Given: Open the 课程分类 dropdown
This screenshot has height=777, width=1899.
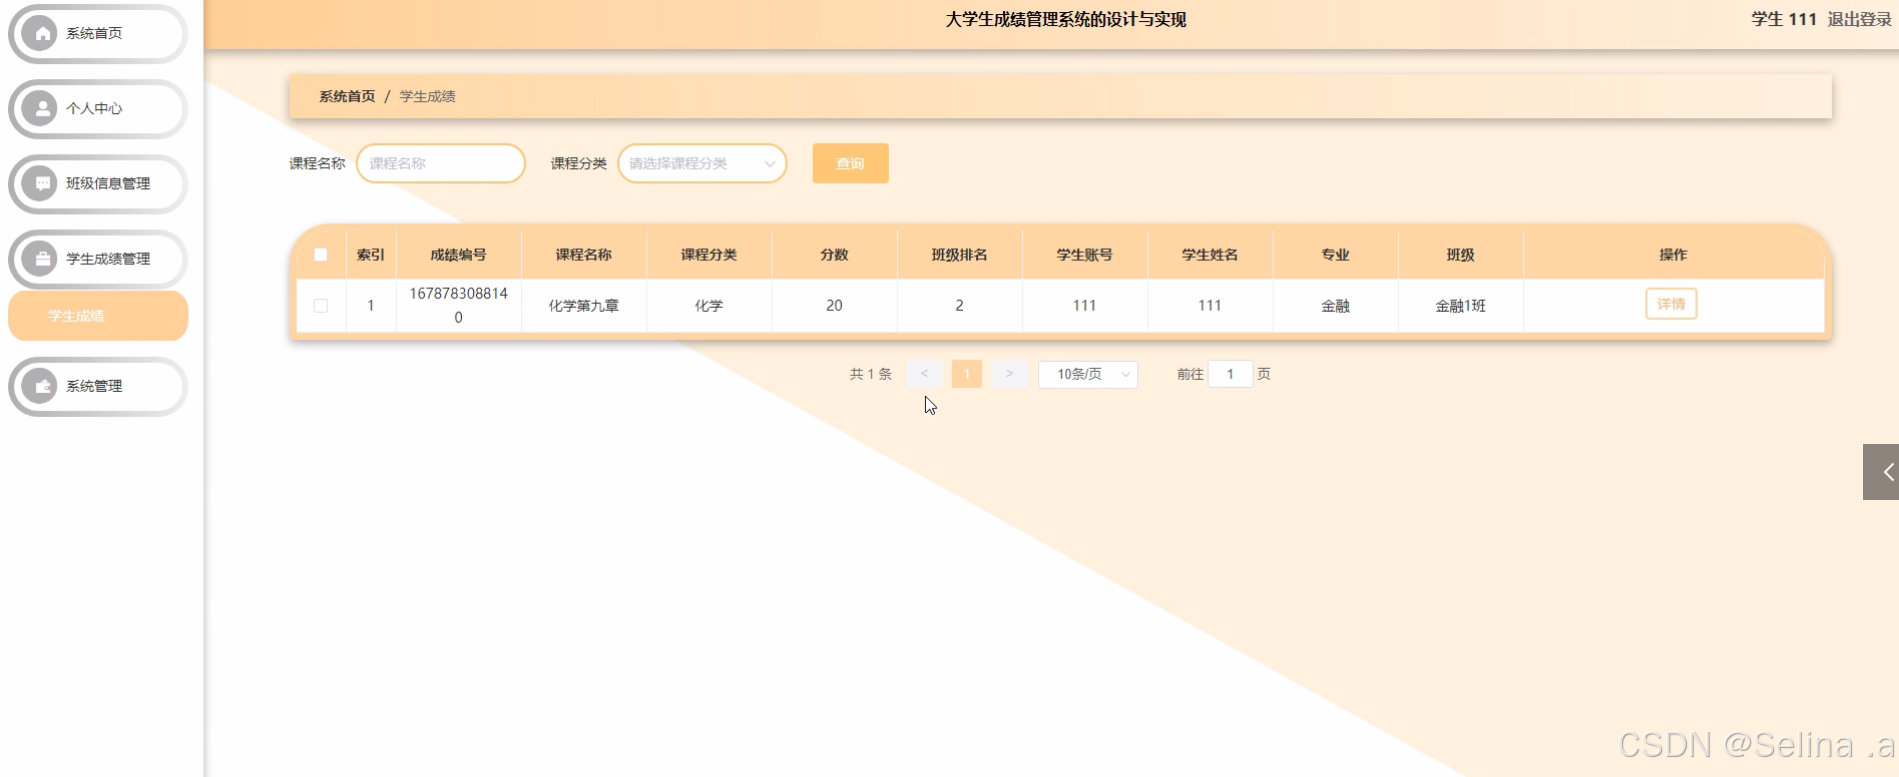Looking at the screenshot, I should click(x=702, y=163).
